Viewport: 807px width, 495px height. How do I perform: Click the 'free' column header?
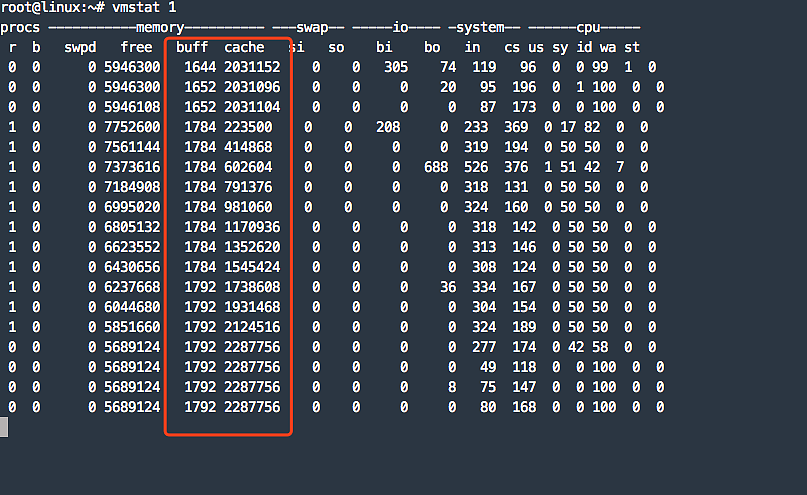[x=136, y=47]
